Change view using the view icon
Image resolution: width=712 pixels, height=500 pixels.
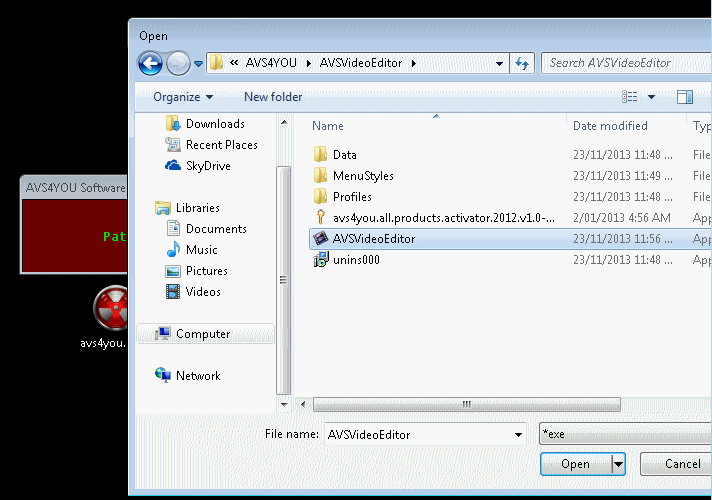[x=629, y=96]
